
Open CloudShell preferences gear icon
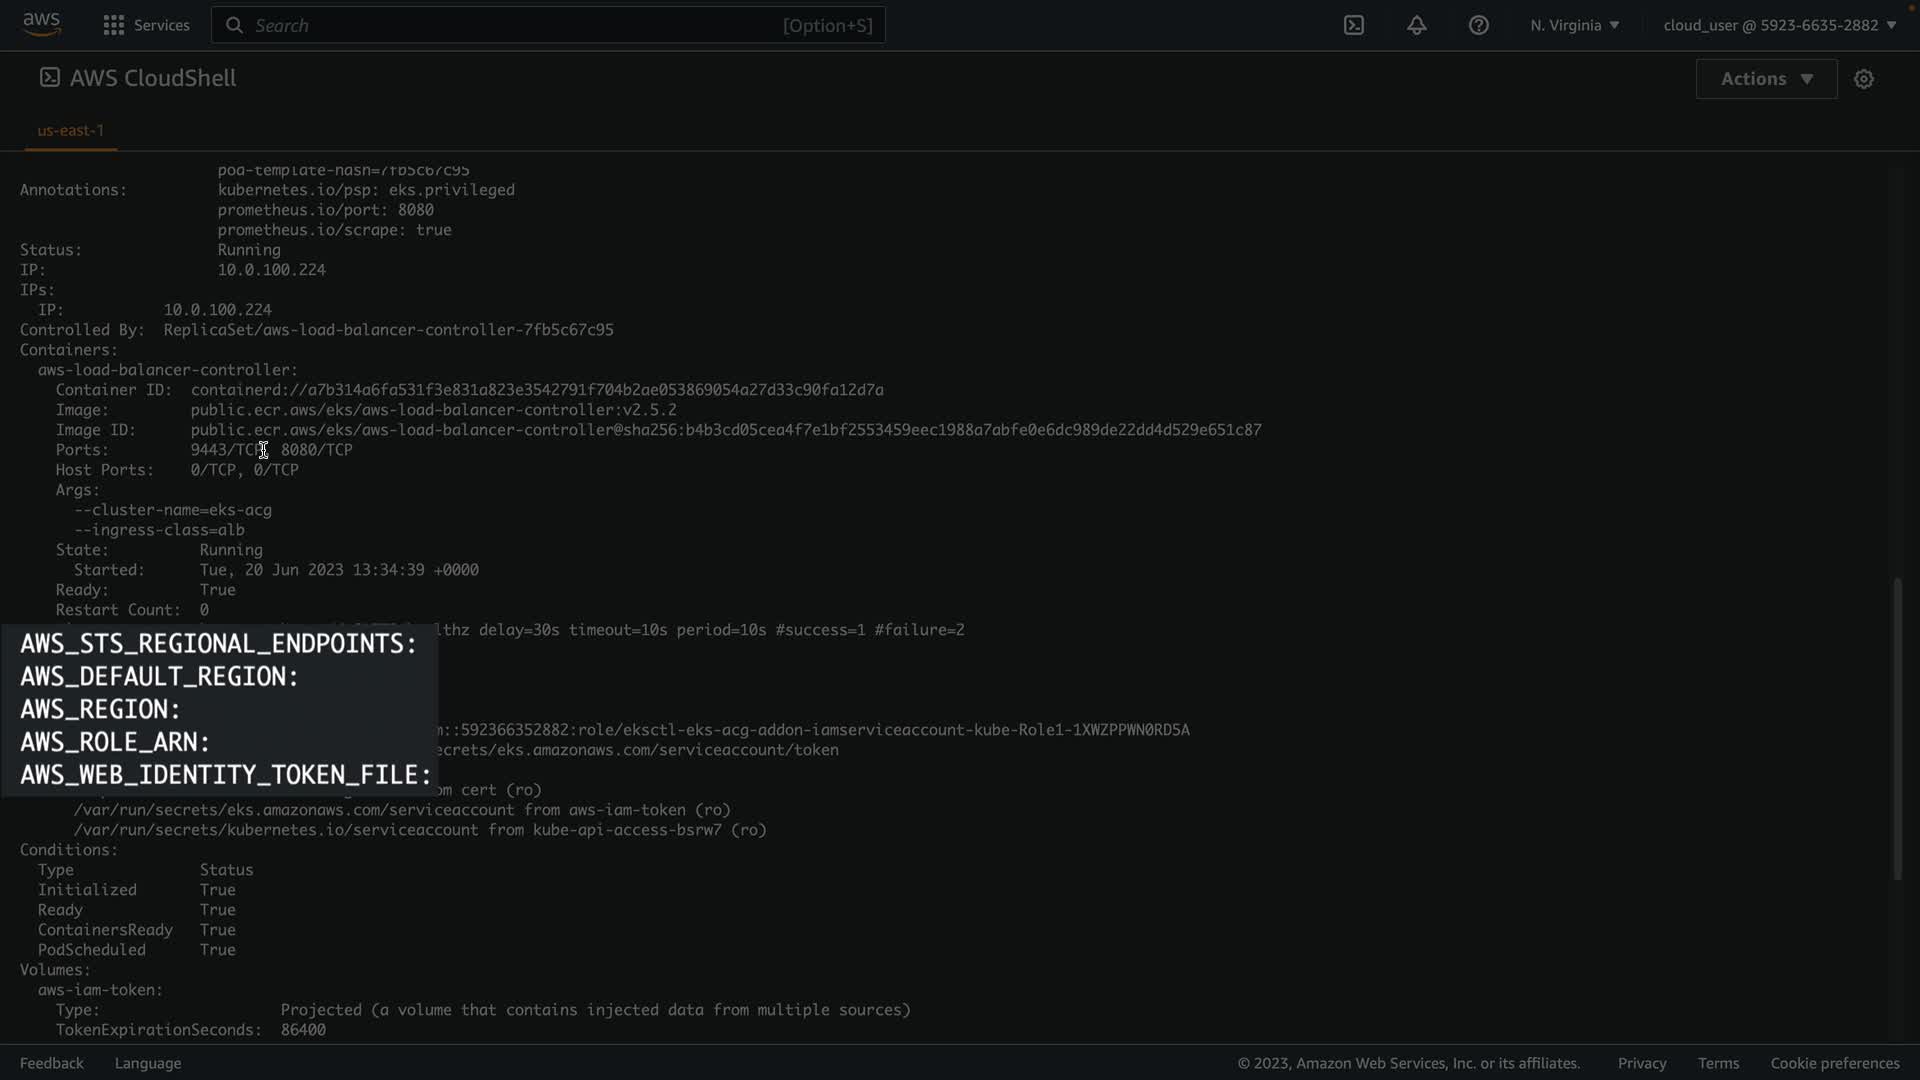point(1863,79)
